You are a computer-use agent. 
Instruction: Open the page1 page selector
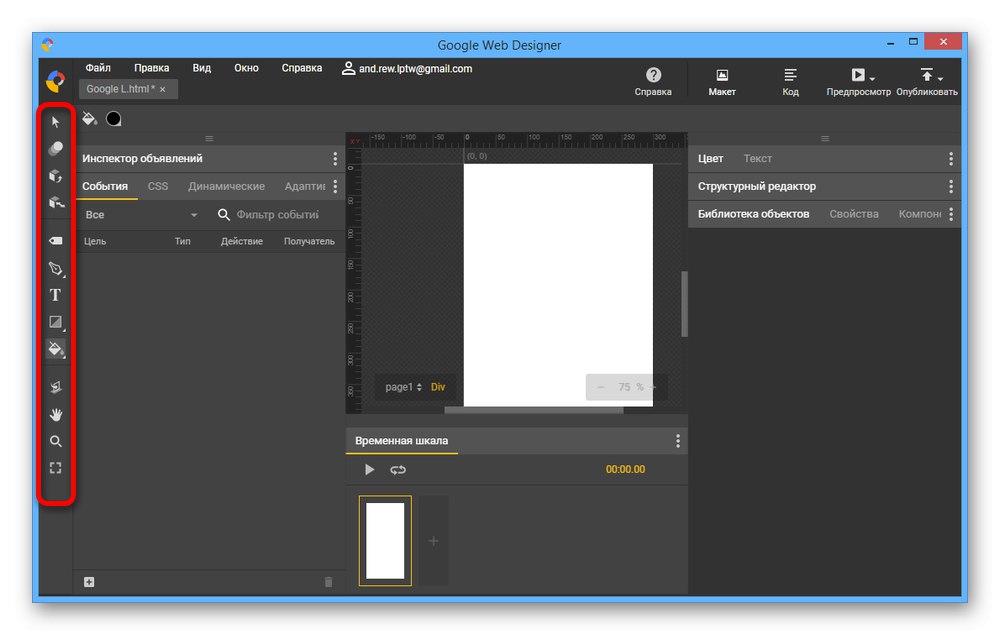click(x=403, y=387)
